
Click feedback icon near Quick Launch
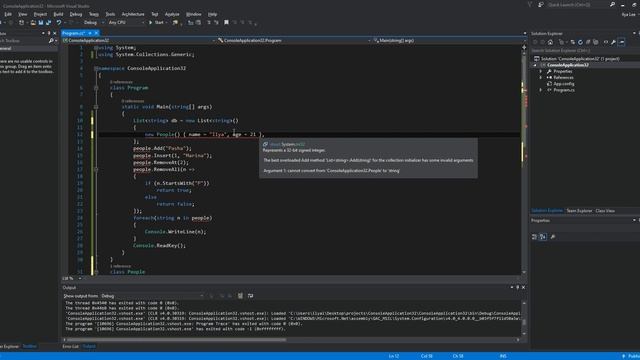point(541,4)
